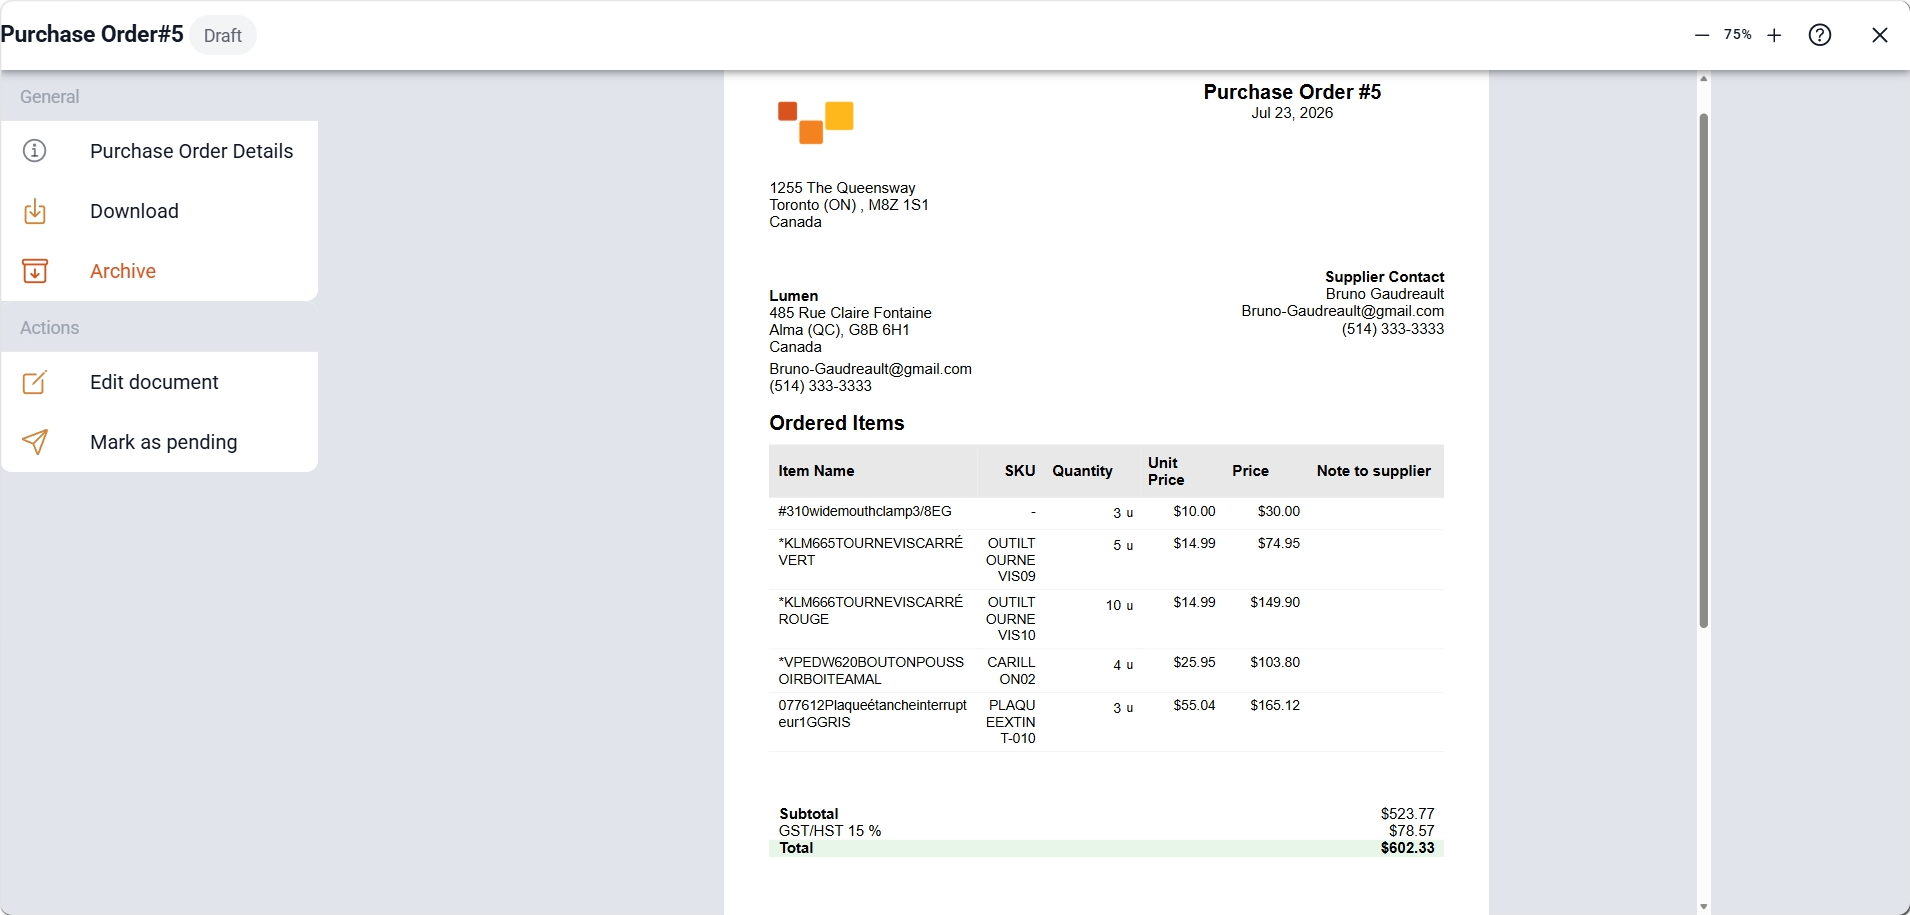Click the supplier name Lumen
Screen dimensions: 1910x915
coord(794,296)
